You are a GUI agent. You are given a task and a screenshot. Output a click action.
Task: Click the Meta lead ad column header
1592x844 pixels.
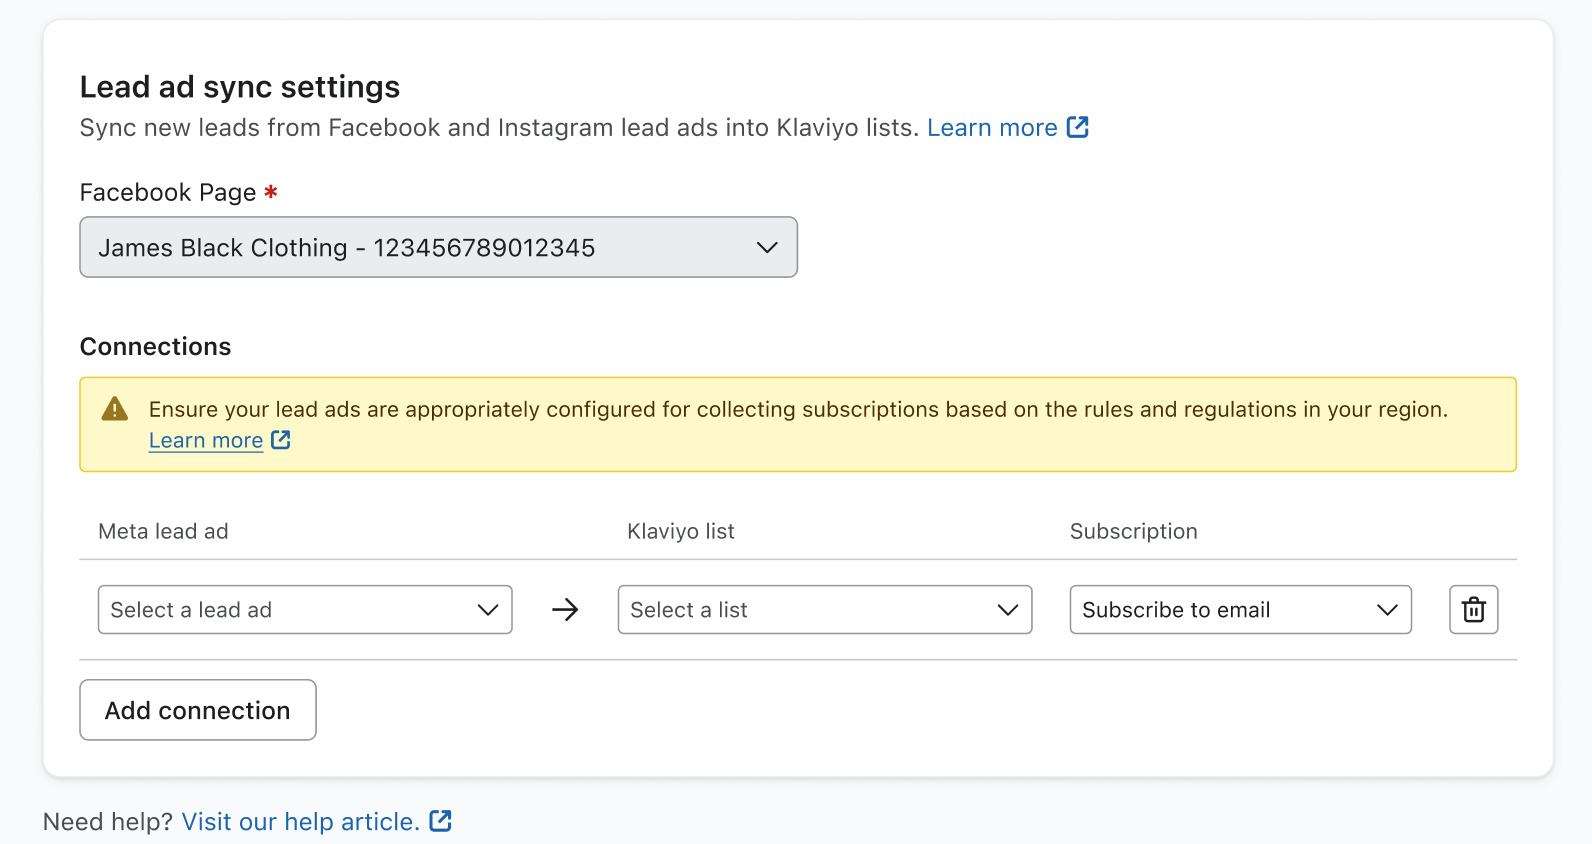pyautogui.click(x=163, y=532)
